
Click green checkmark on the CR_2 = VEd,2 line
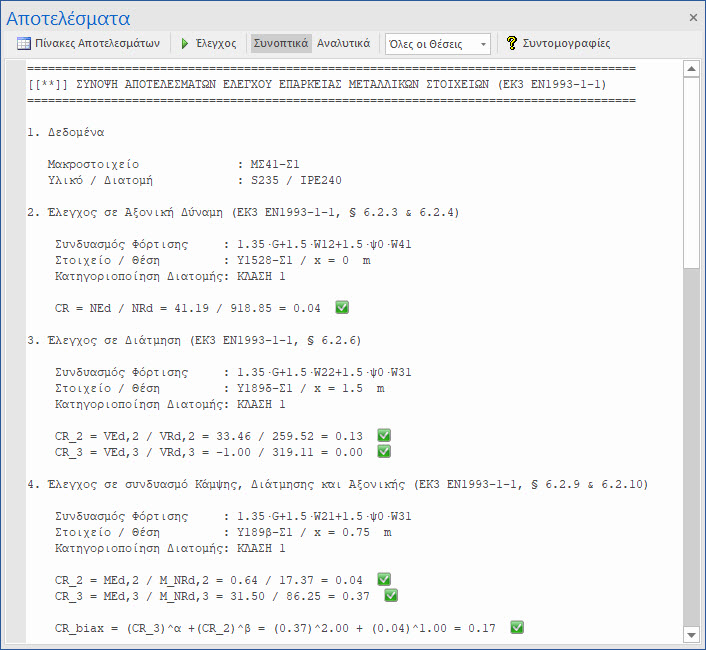[384, 435]
